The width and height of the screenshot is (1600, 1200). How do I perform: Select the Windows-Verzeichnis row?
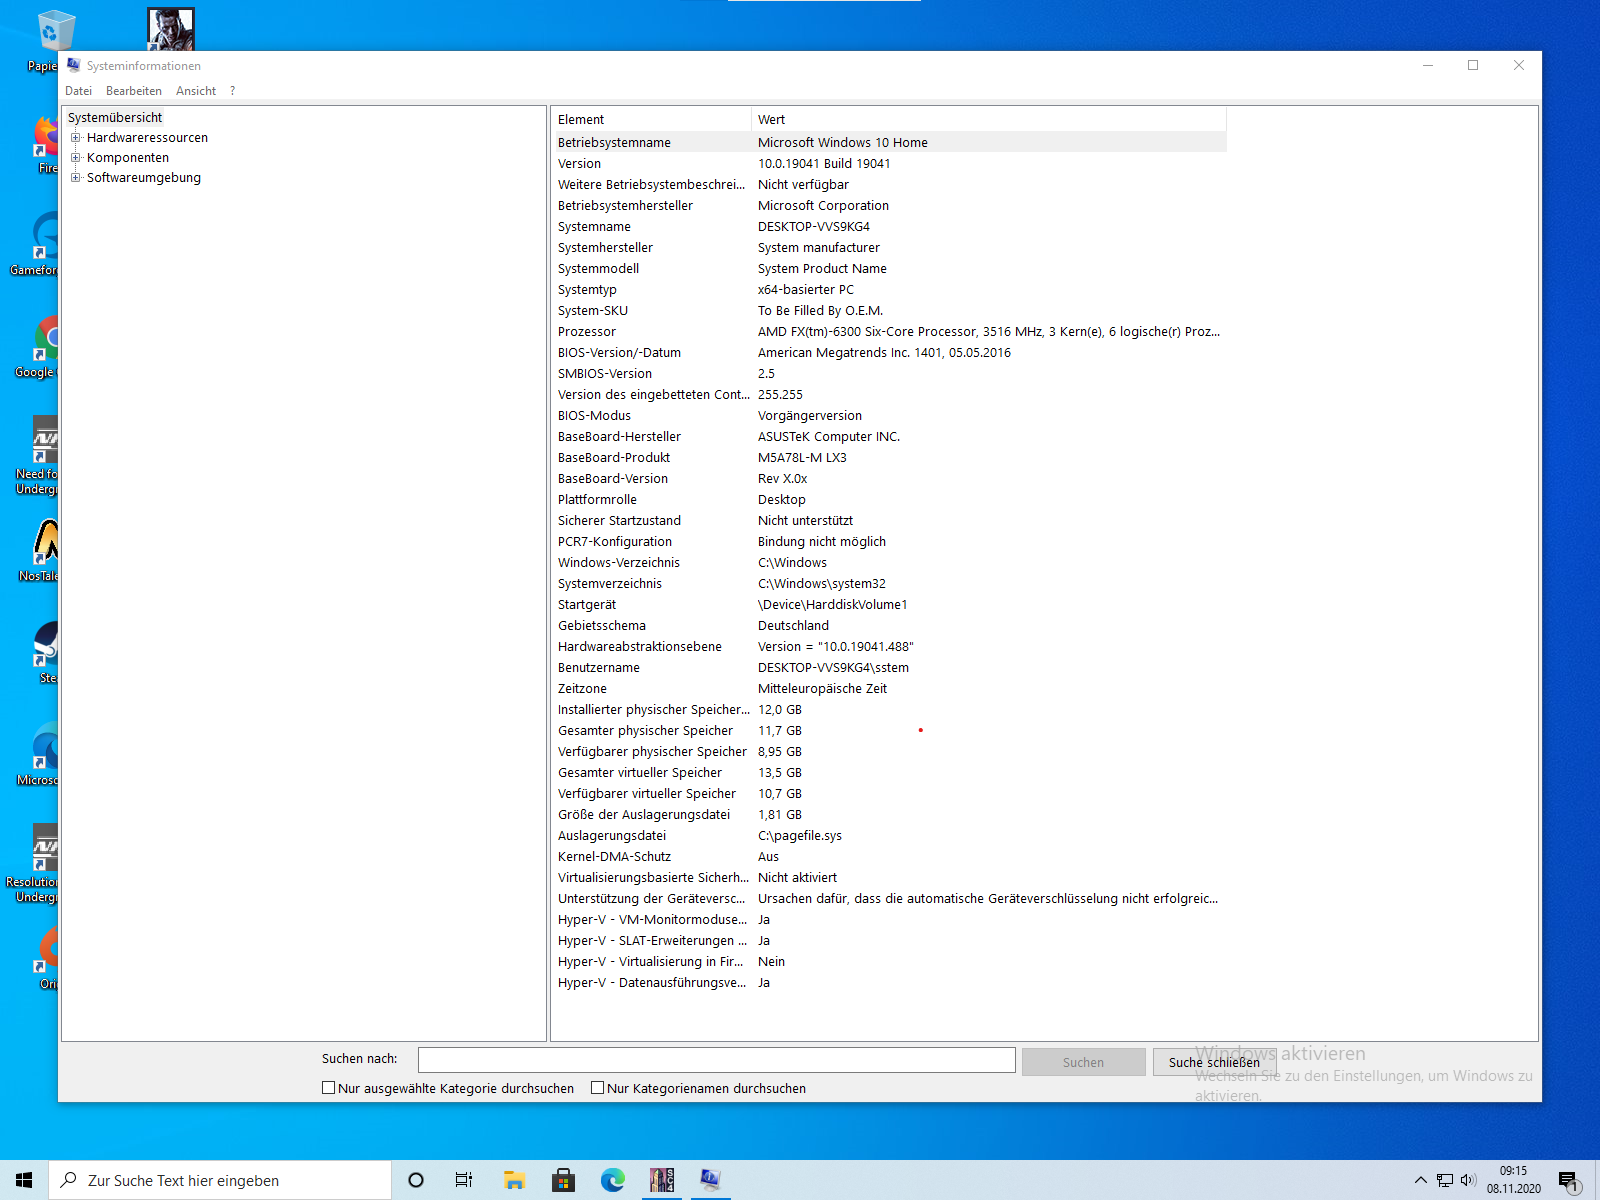pos(889,562)
